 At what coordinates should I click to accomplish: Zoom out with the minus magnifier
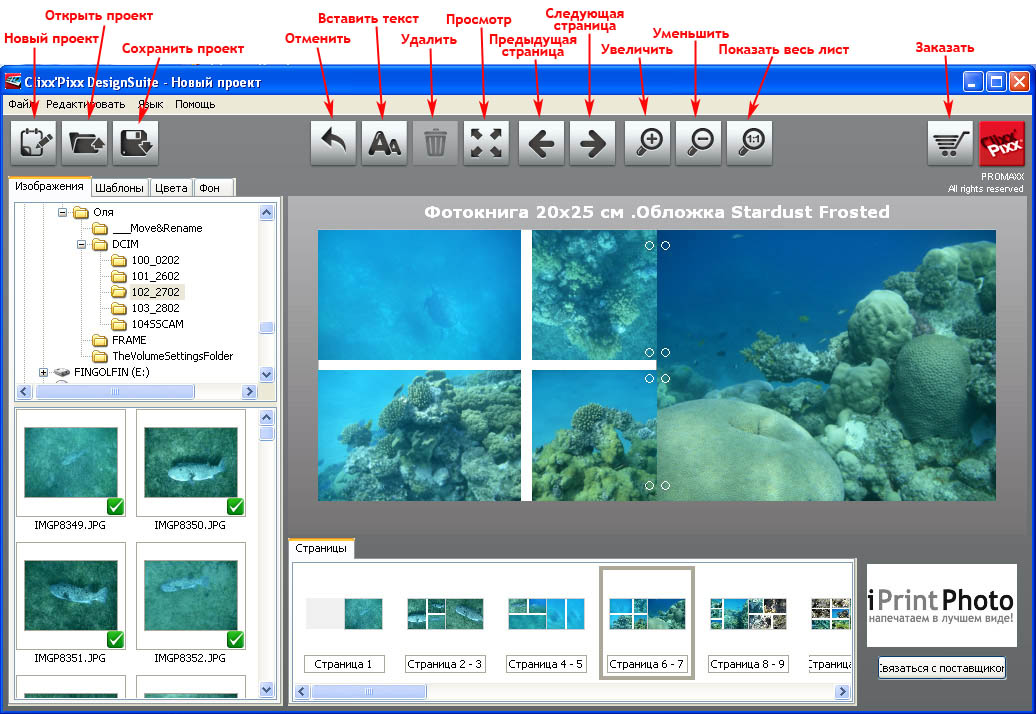pos(698,143)
